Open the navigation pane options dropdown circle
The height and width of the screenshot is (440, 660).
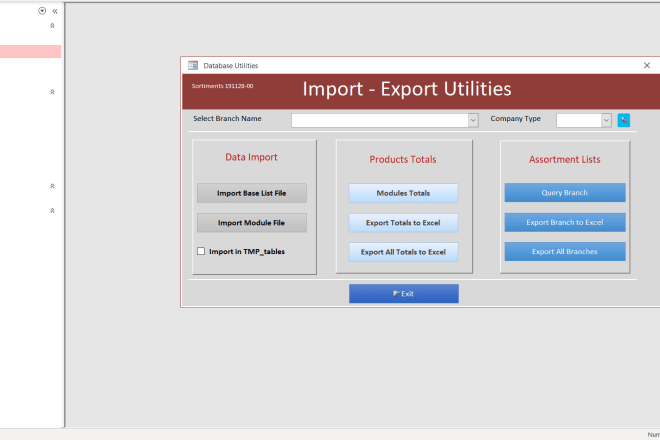point(42,11)
